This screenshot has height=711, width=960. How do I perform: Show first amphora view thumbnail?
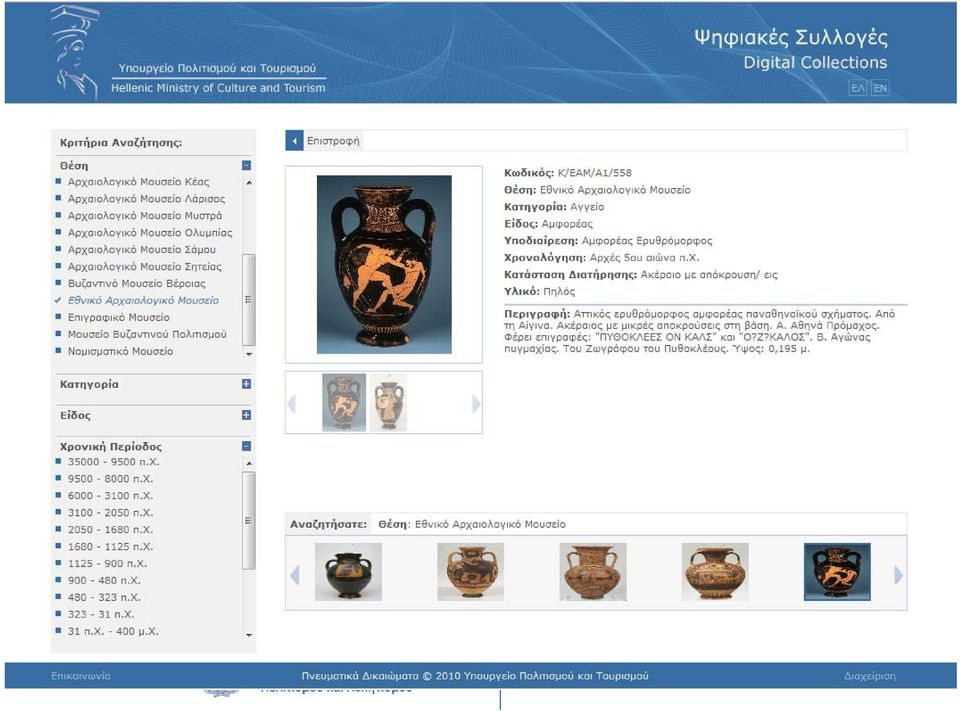[x=343, y=402]
